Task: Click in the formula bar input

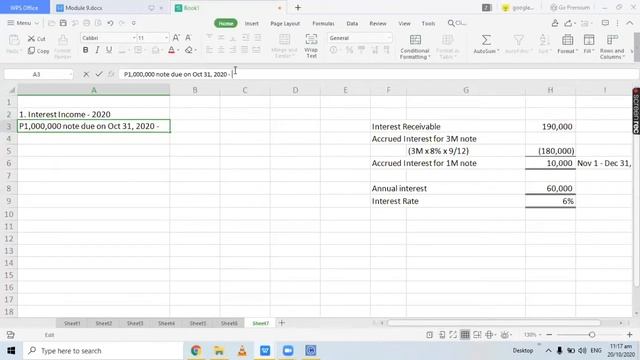Action: tap(378, 74)
